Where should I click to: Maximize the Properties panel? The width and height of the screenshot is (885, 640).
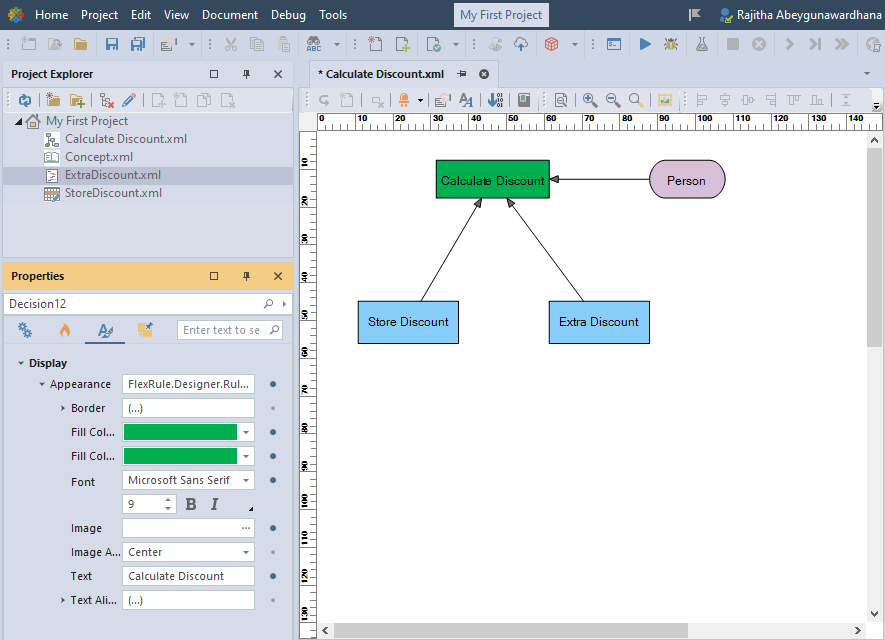point(214,276)
